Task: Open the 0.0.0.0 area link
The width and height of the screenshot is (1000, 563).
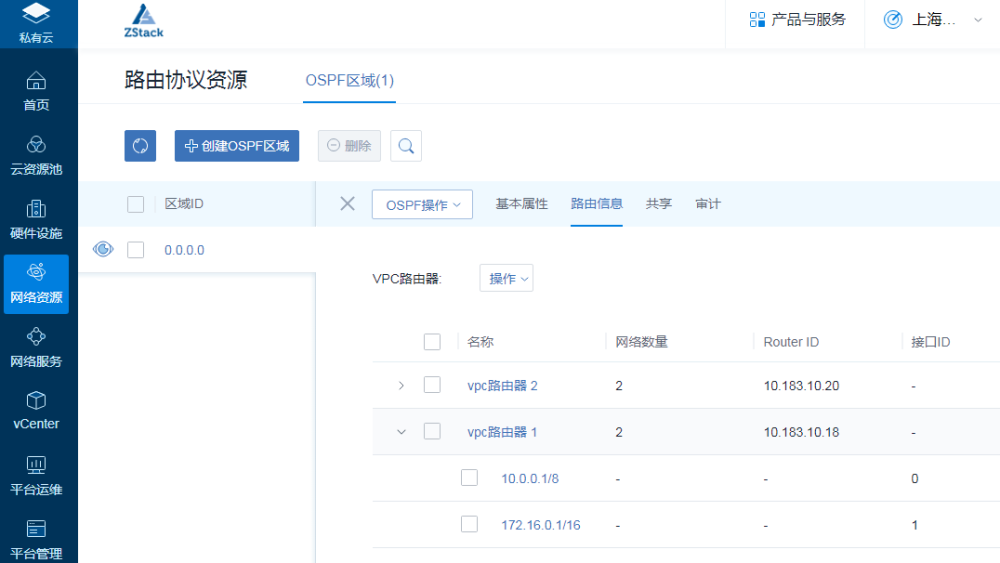Action: pyautogui.click(x=184, y=250)
